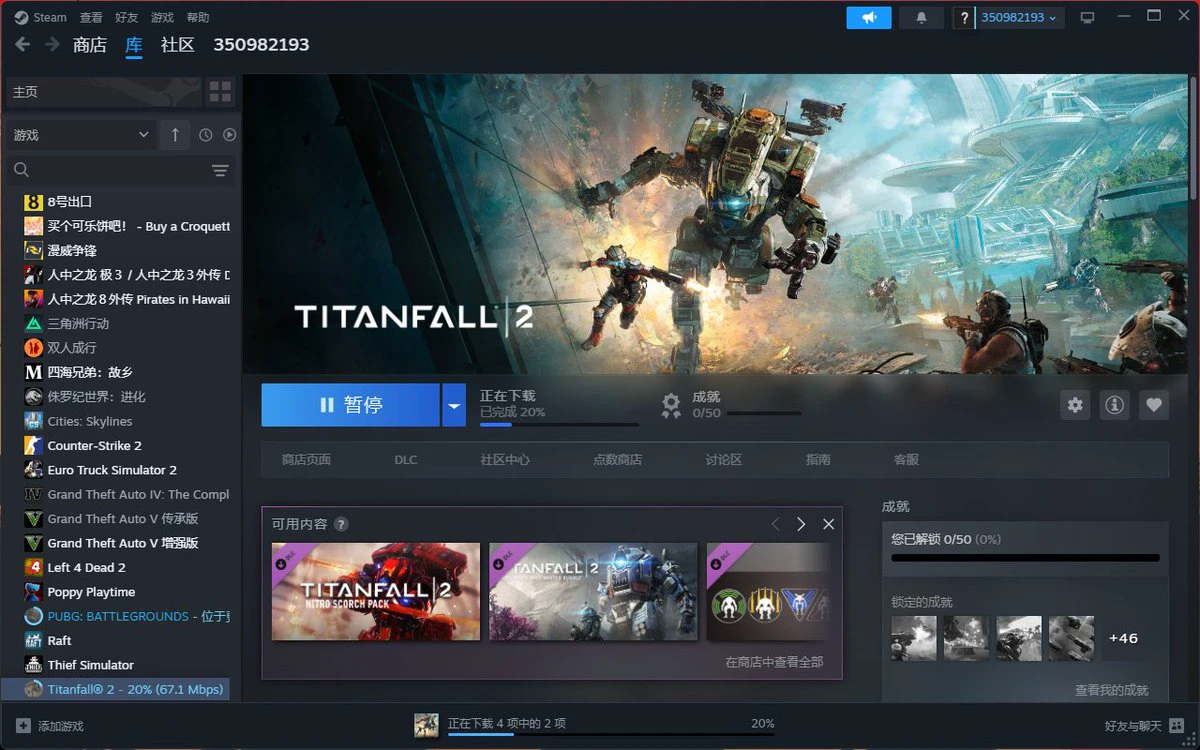
Task: Click the announcements megaphone icon
Action: pyautogui.click(x=868, y=18)
